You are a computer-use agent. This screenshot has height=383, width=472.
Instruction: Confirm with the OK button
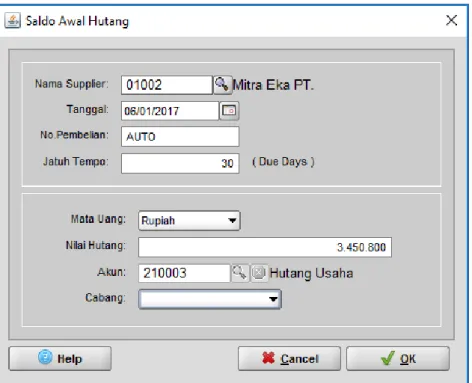pyautogui.click(x=398, y=358)
